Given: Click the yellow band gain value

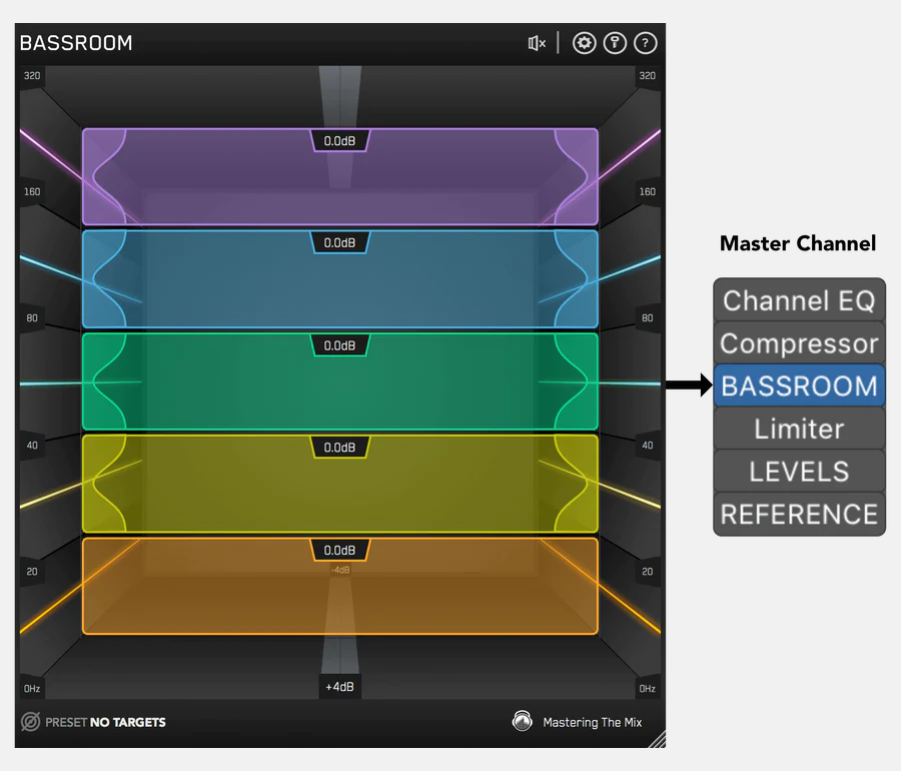Looking at the screenshot, I should tap(340, 448).
